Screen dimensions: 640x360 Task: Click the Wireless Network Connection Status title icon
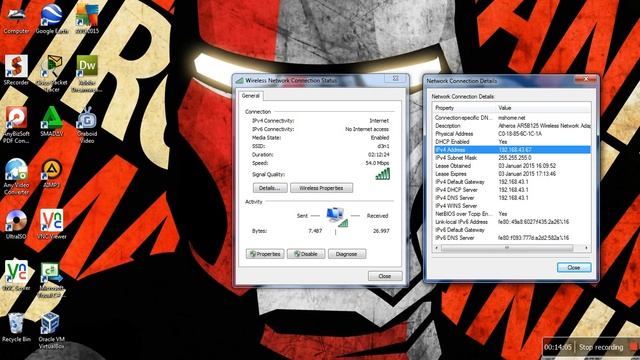pyautogui.click(x=240, y=80)
